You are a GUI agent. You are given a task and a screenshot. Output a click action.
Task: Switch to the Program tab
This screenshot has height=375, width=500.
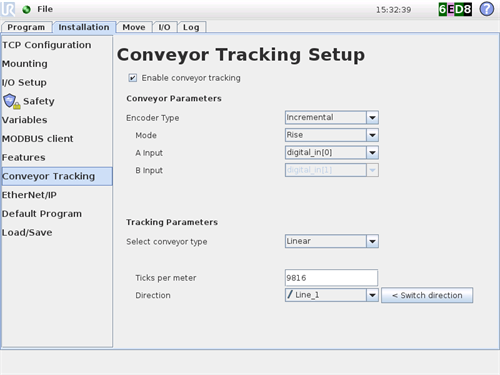pos(26,27)
